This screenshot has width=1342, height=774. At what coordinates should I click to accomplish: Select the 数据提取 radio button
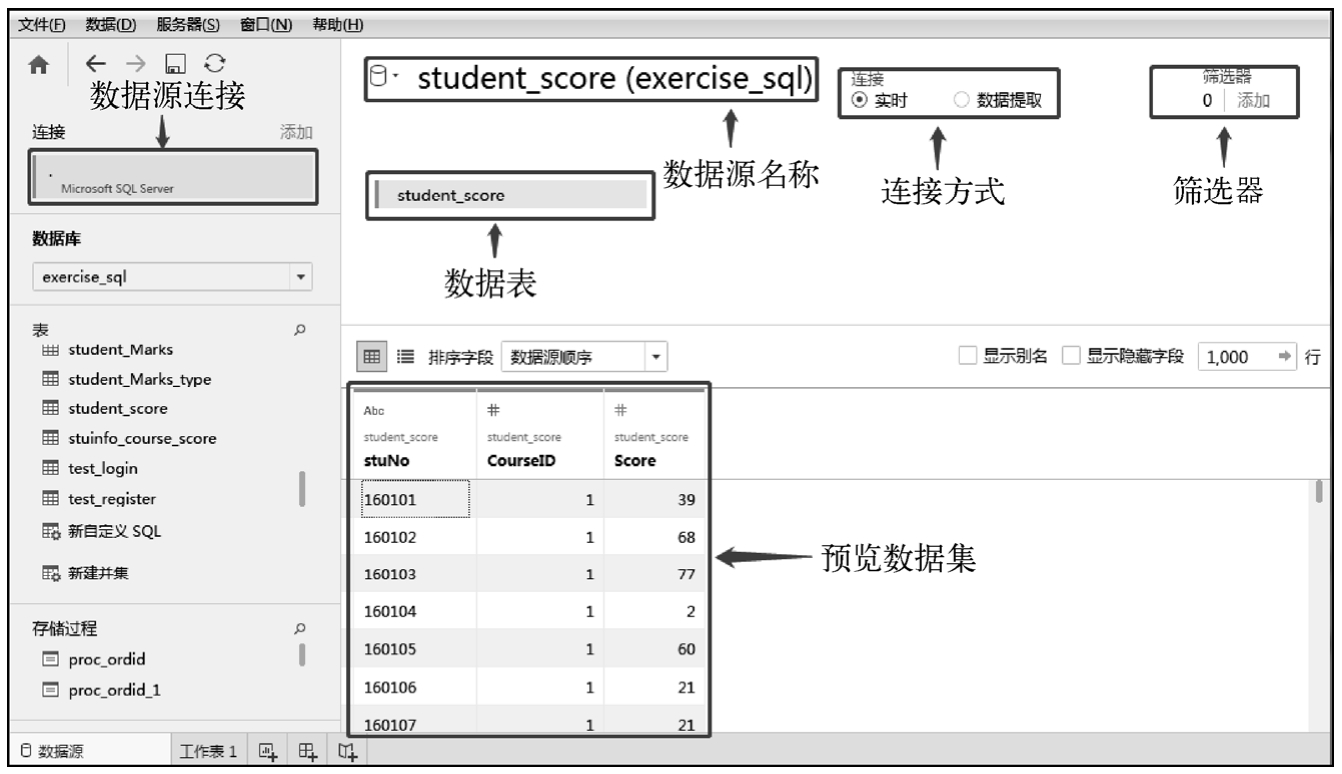click(x=961, y=100)
